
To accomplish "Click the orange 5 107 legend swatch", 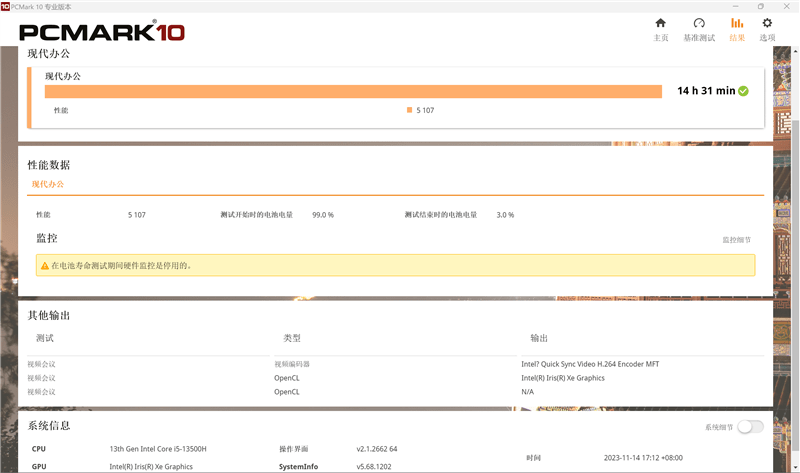I will 409,110.
